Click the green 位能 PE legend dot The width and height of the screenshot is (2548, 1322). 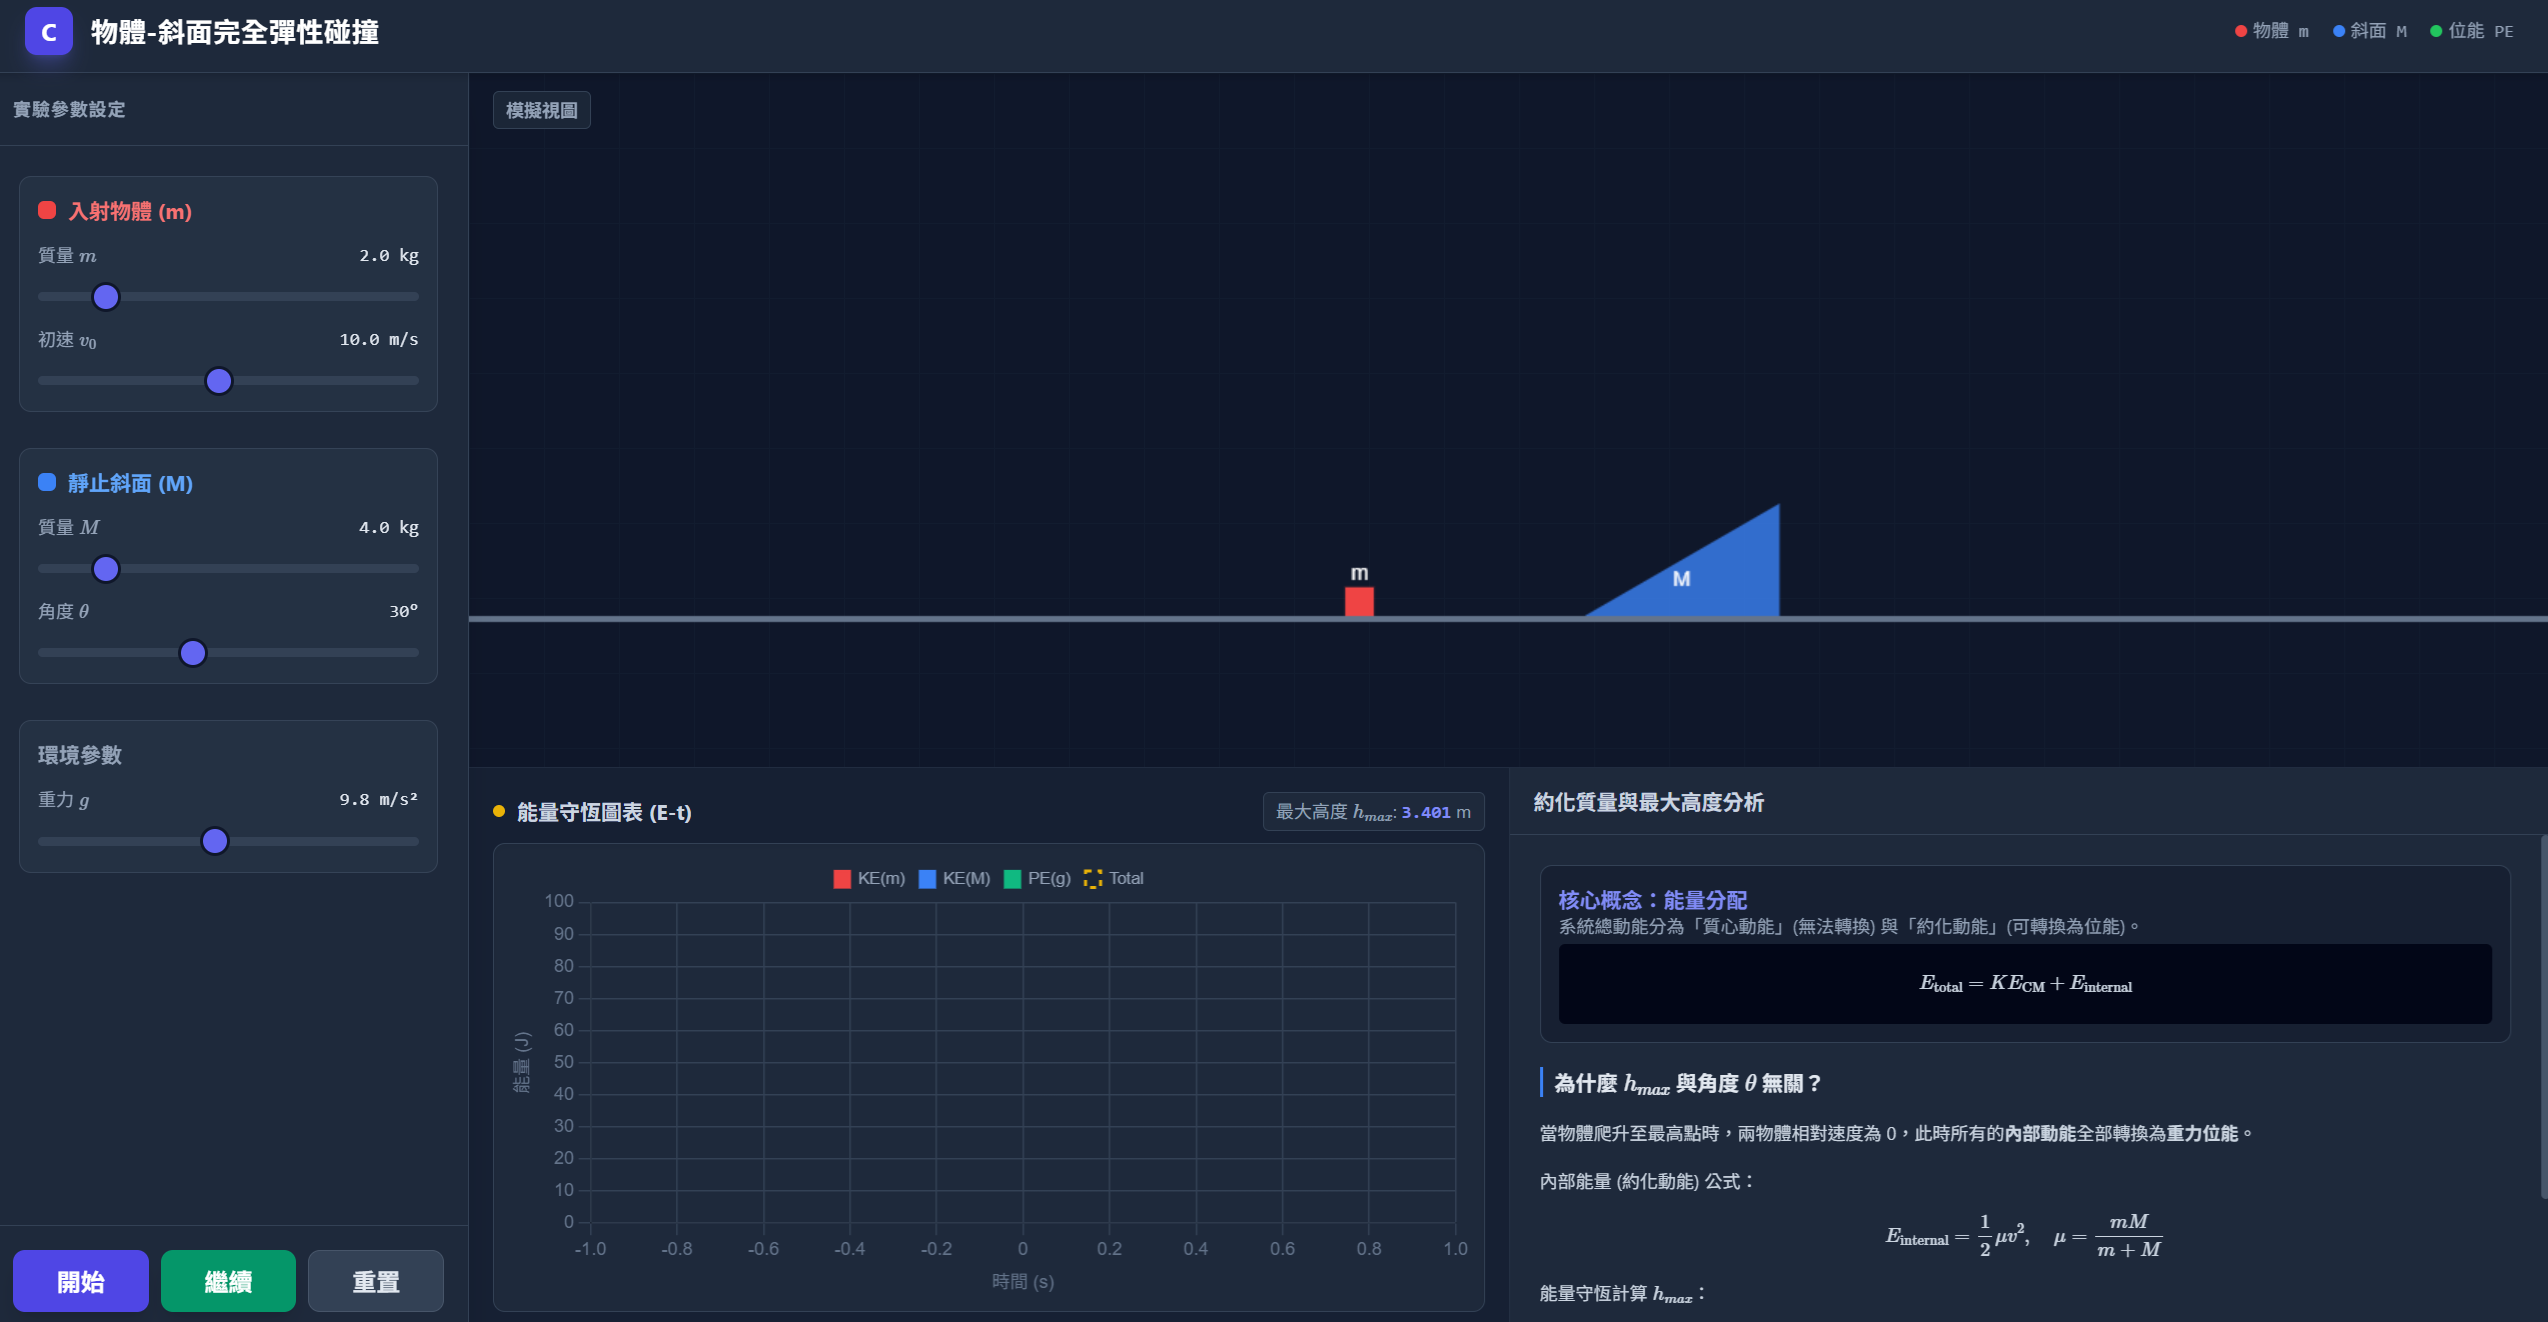click(x=2436, y=31)
